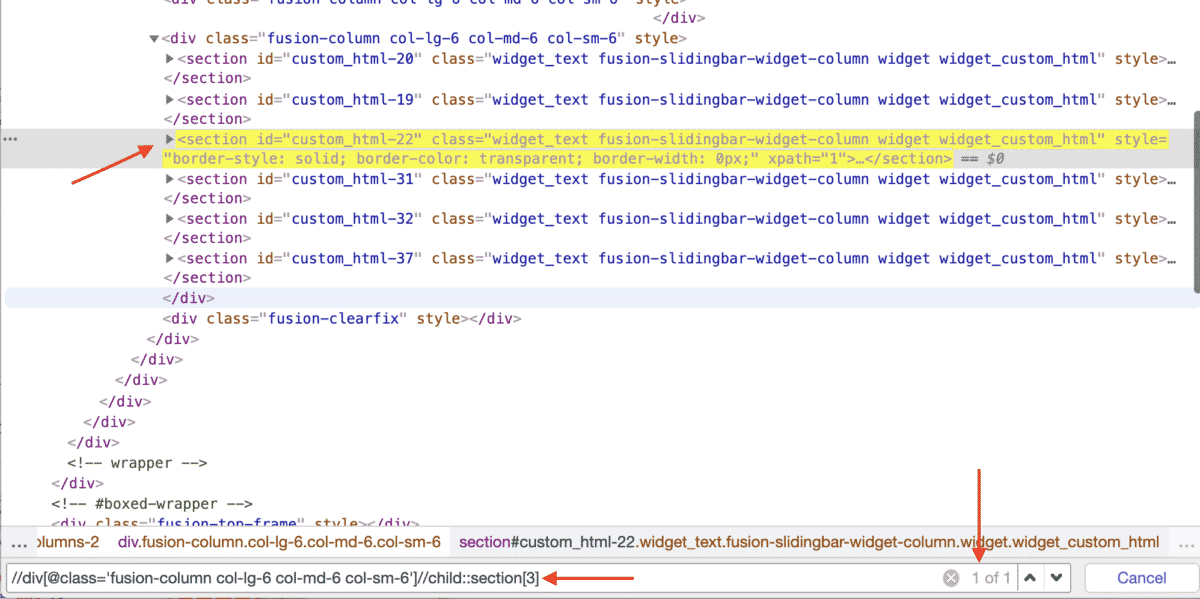Expand the custom_html-32 section node
Image resolution: width=1200 pixels, height=599 pixels.
170,218
